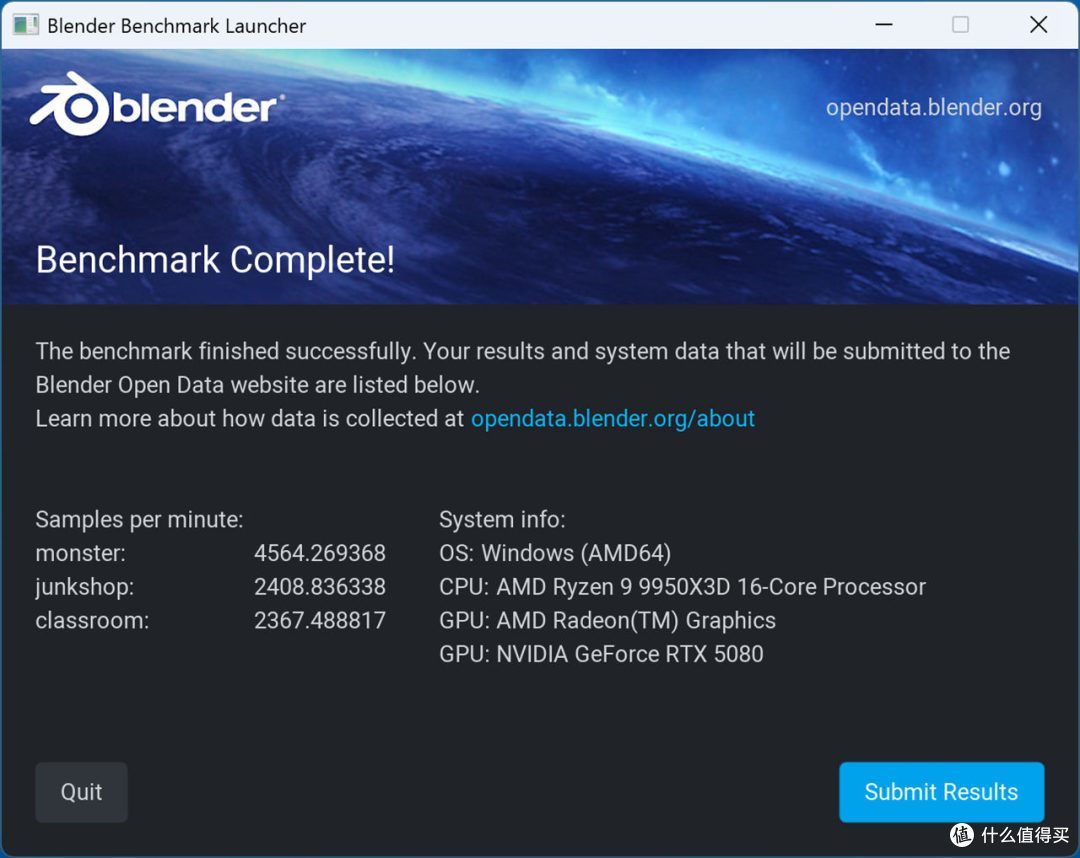Image resolution: width=1080 pixels, height=858 pixels.
Task: Close the Blender Benchmark Launcher window
Action: [1038, 25]
